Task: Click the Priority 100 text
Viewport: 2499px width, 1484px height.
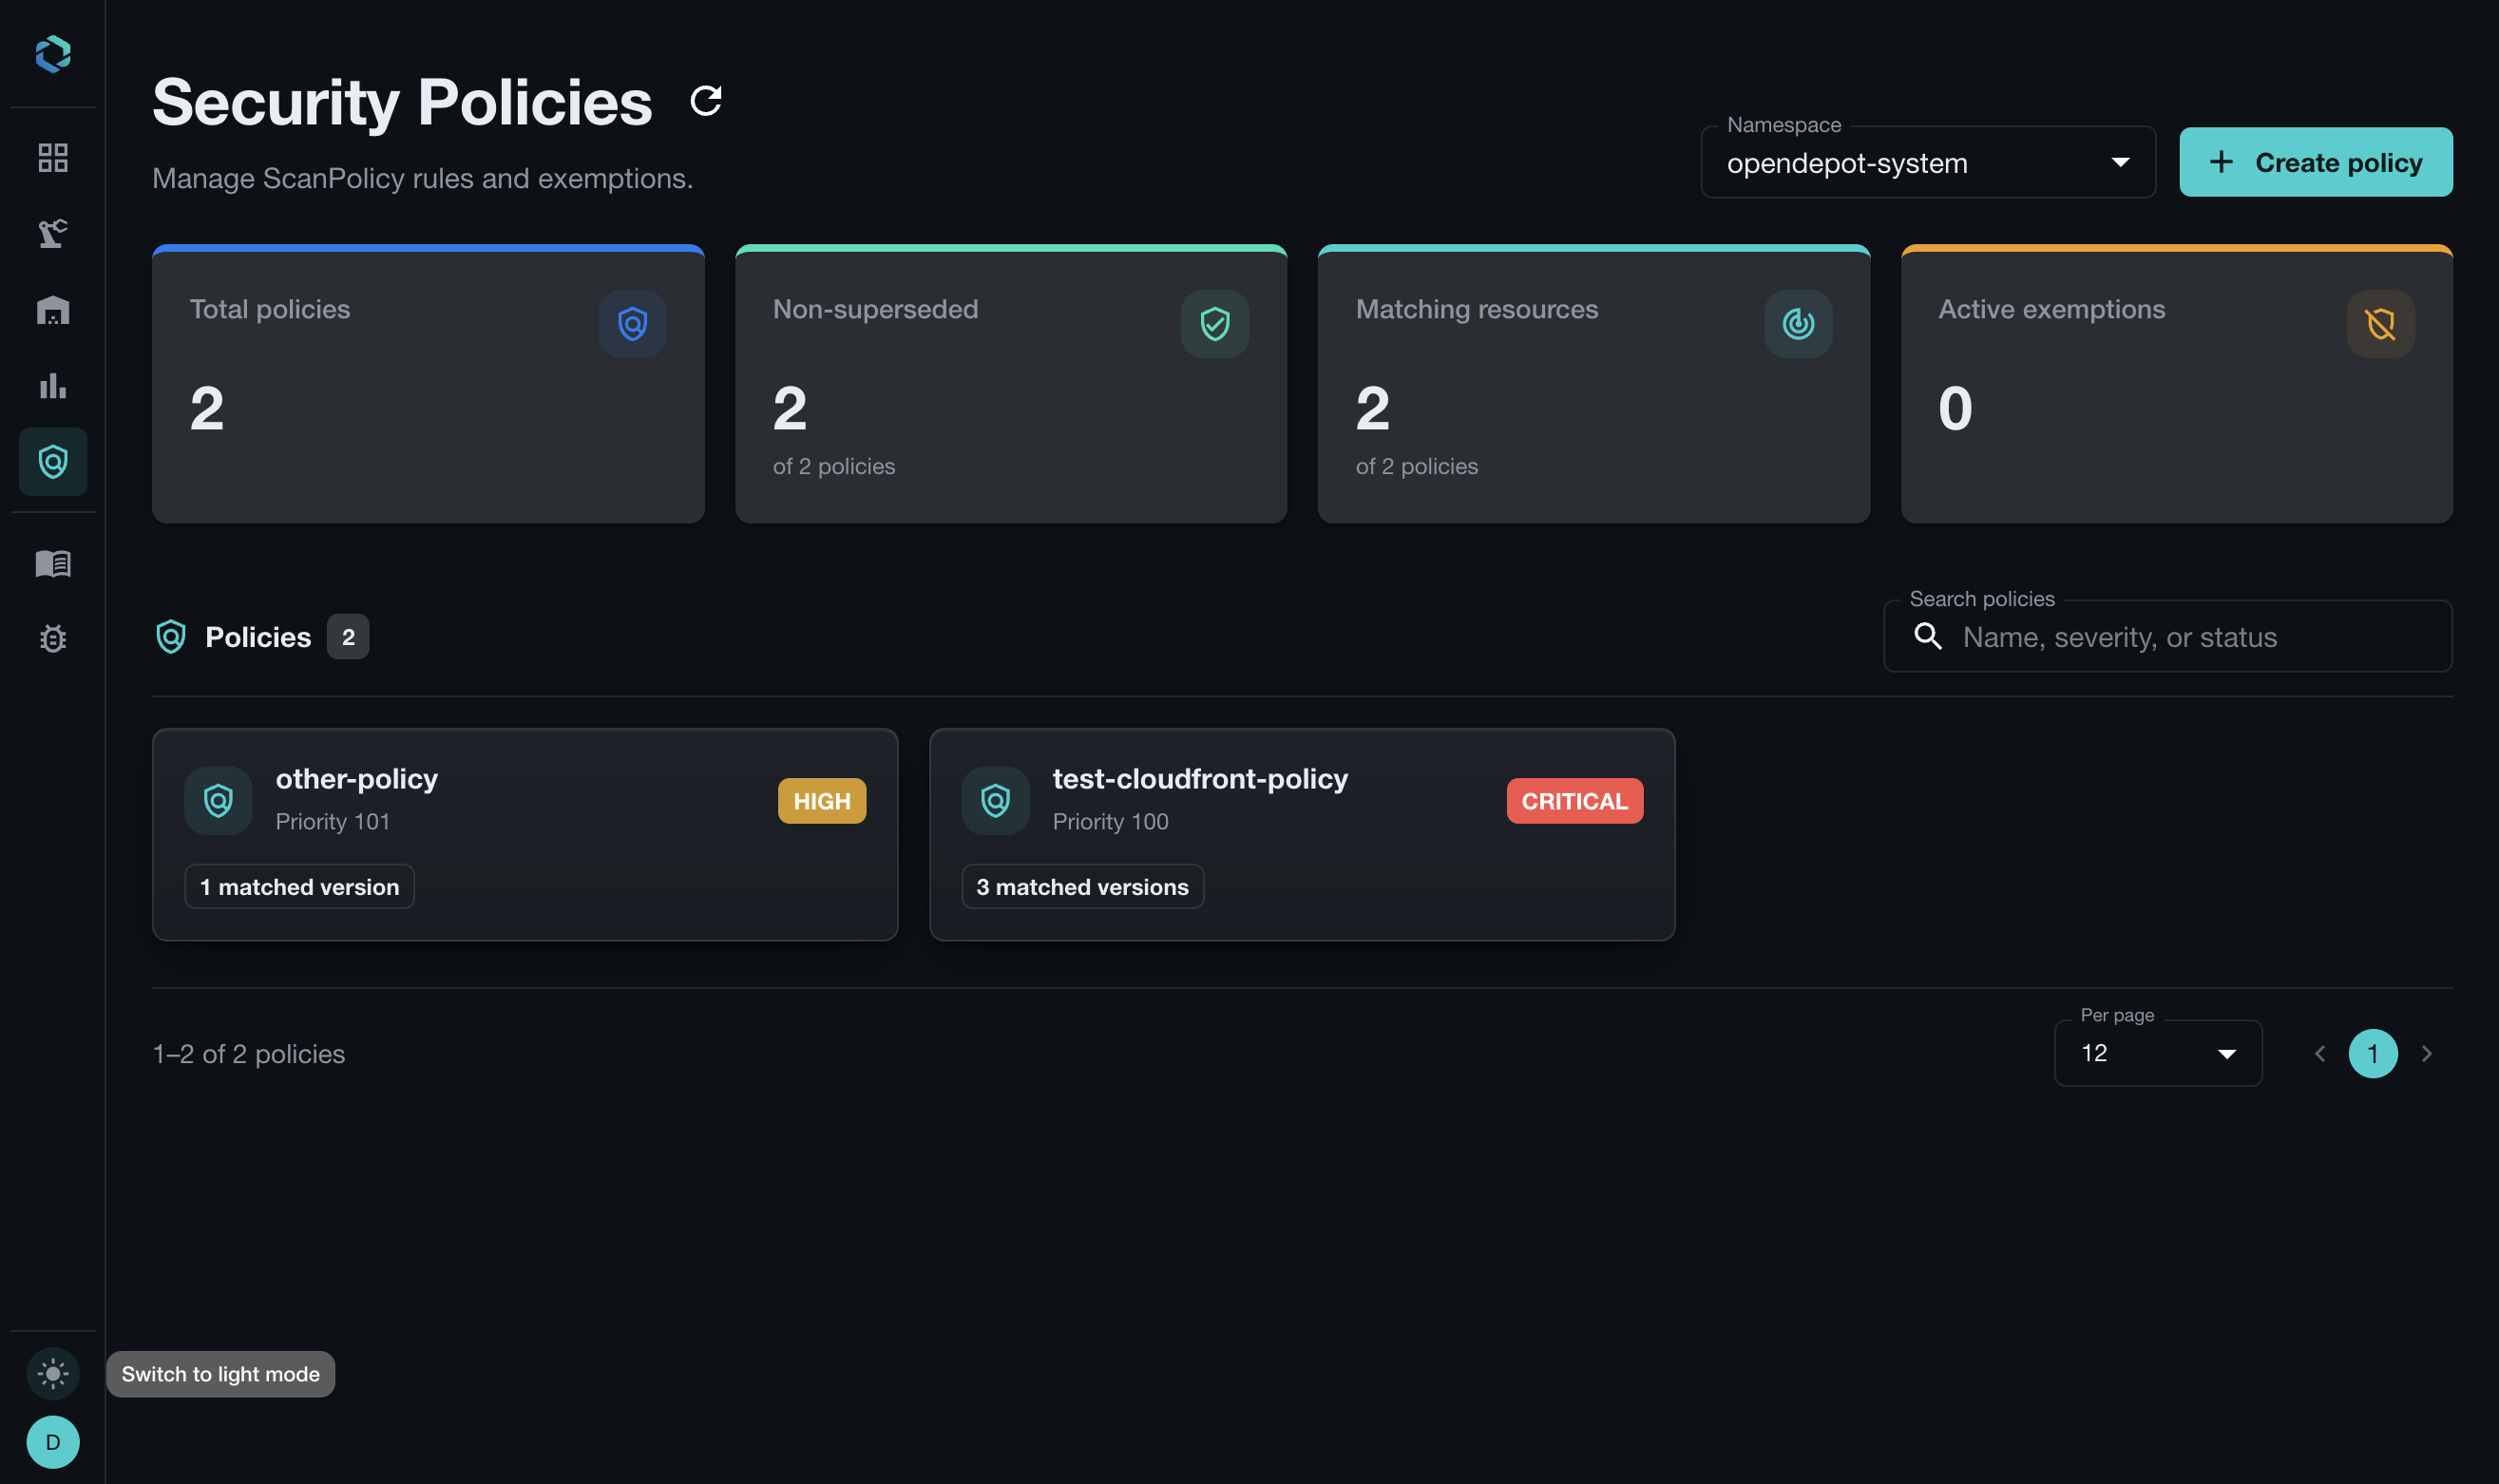Action: tap(1111, 822)
